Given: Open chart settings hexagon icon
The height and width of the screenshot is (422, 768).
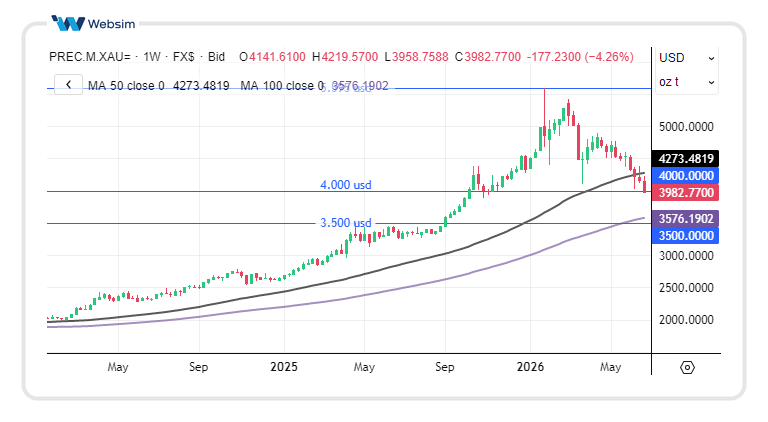Looking at the screenshot, I should [687, 367].
